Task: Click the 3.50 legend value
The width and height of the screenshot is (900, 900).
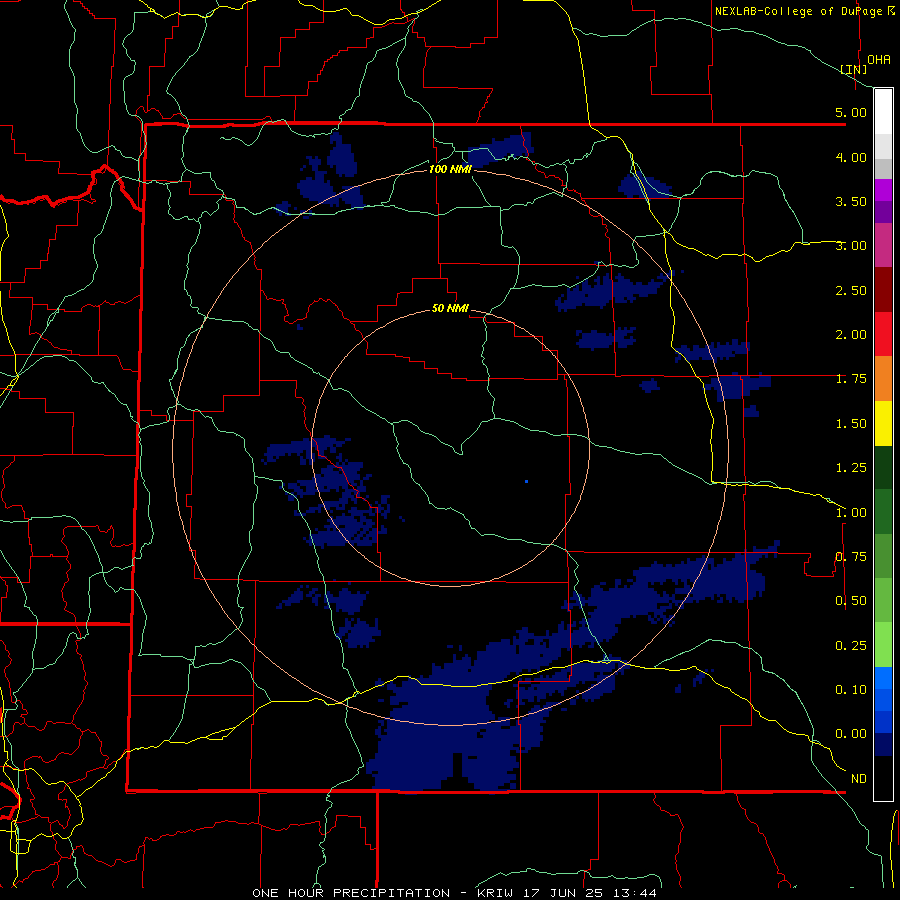Action: click(x=851, y=201)
